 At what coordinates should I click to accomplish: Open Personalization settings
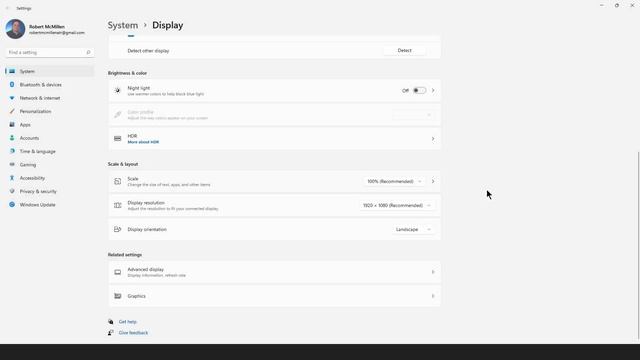click(49, 111)
